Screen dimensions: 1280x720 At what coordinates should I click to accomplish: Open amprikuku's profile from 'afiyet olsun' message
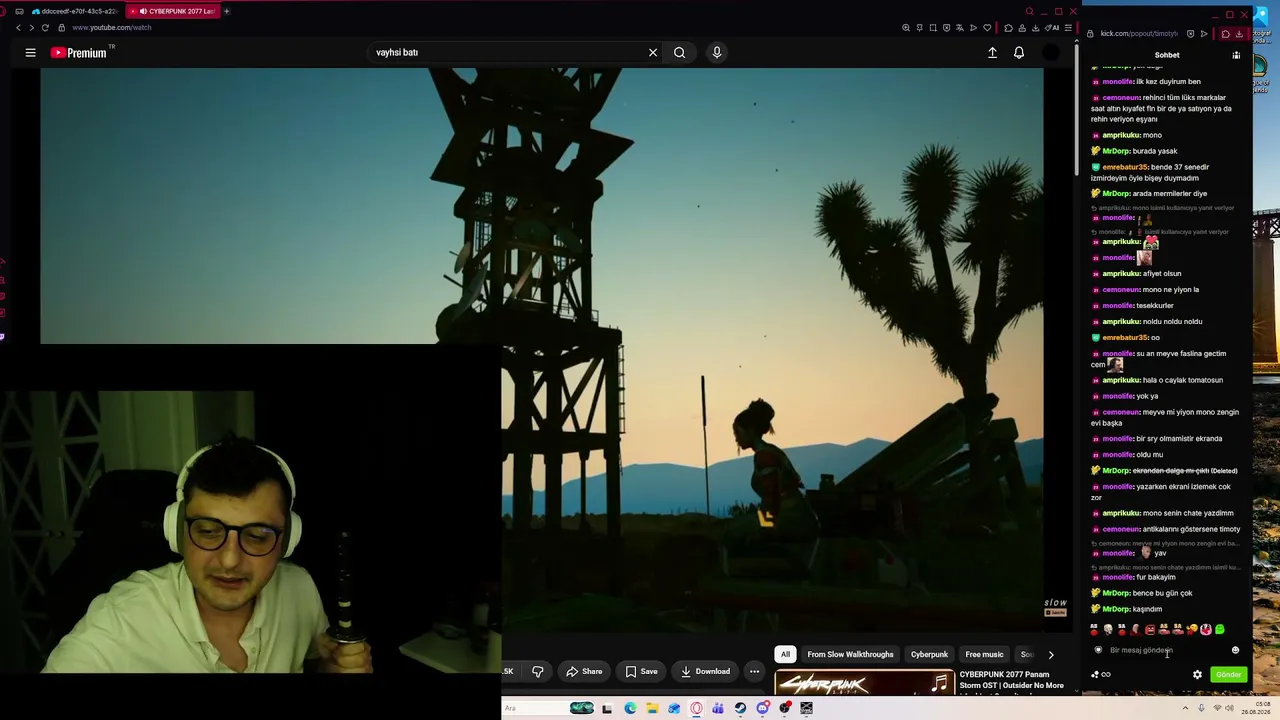click(1121, 274)
